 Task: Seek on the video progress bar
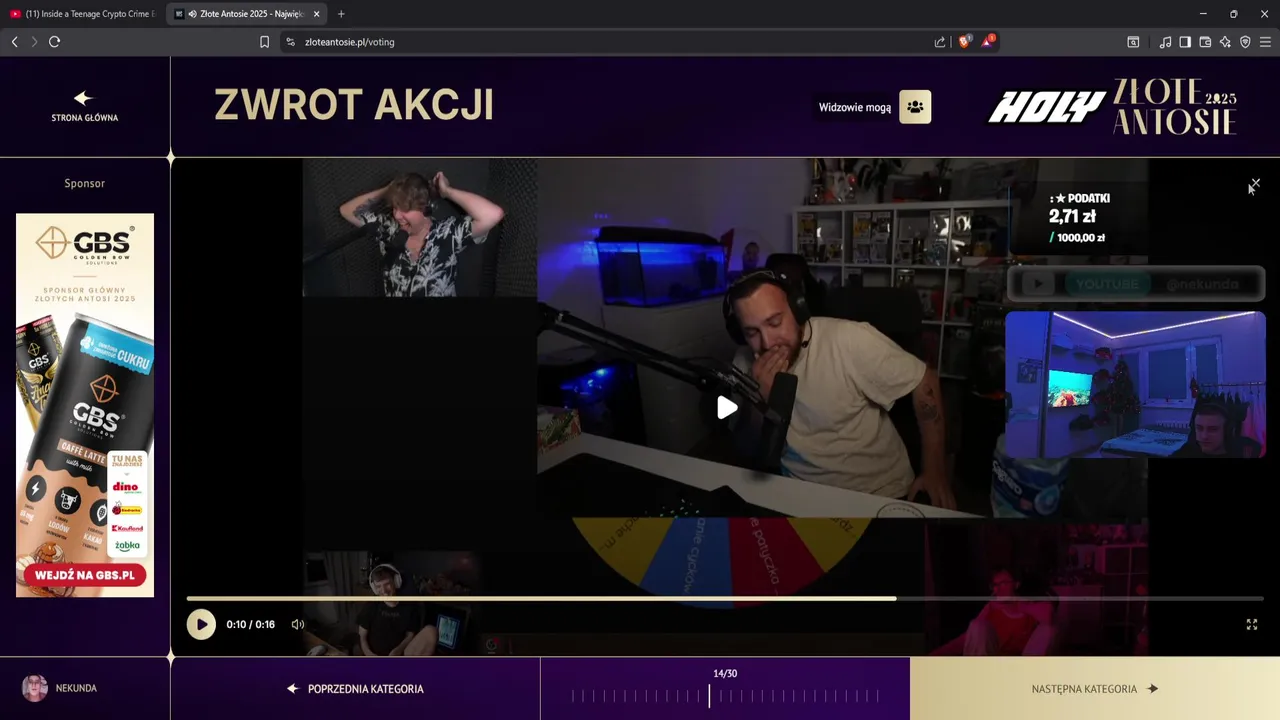(725, 598)
